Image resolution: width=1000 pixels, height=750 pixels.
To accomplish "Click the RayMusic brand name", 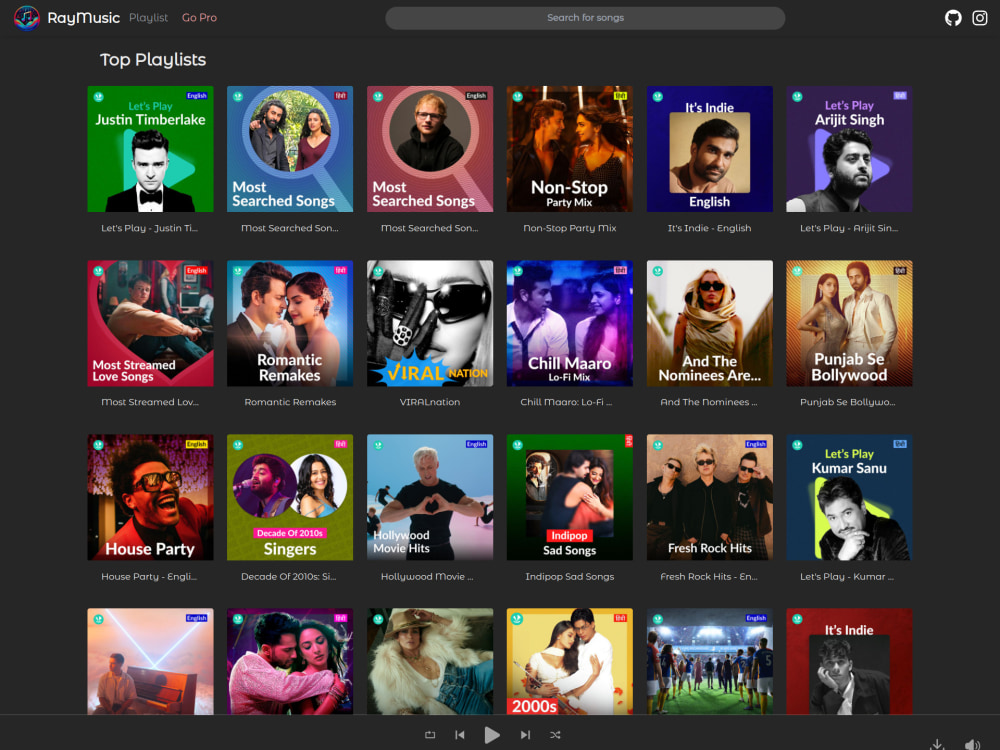I will pyautogui.click(x=84, y=18).
